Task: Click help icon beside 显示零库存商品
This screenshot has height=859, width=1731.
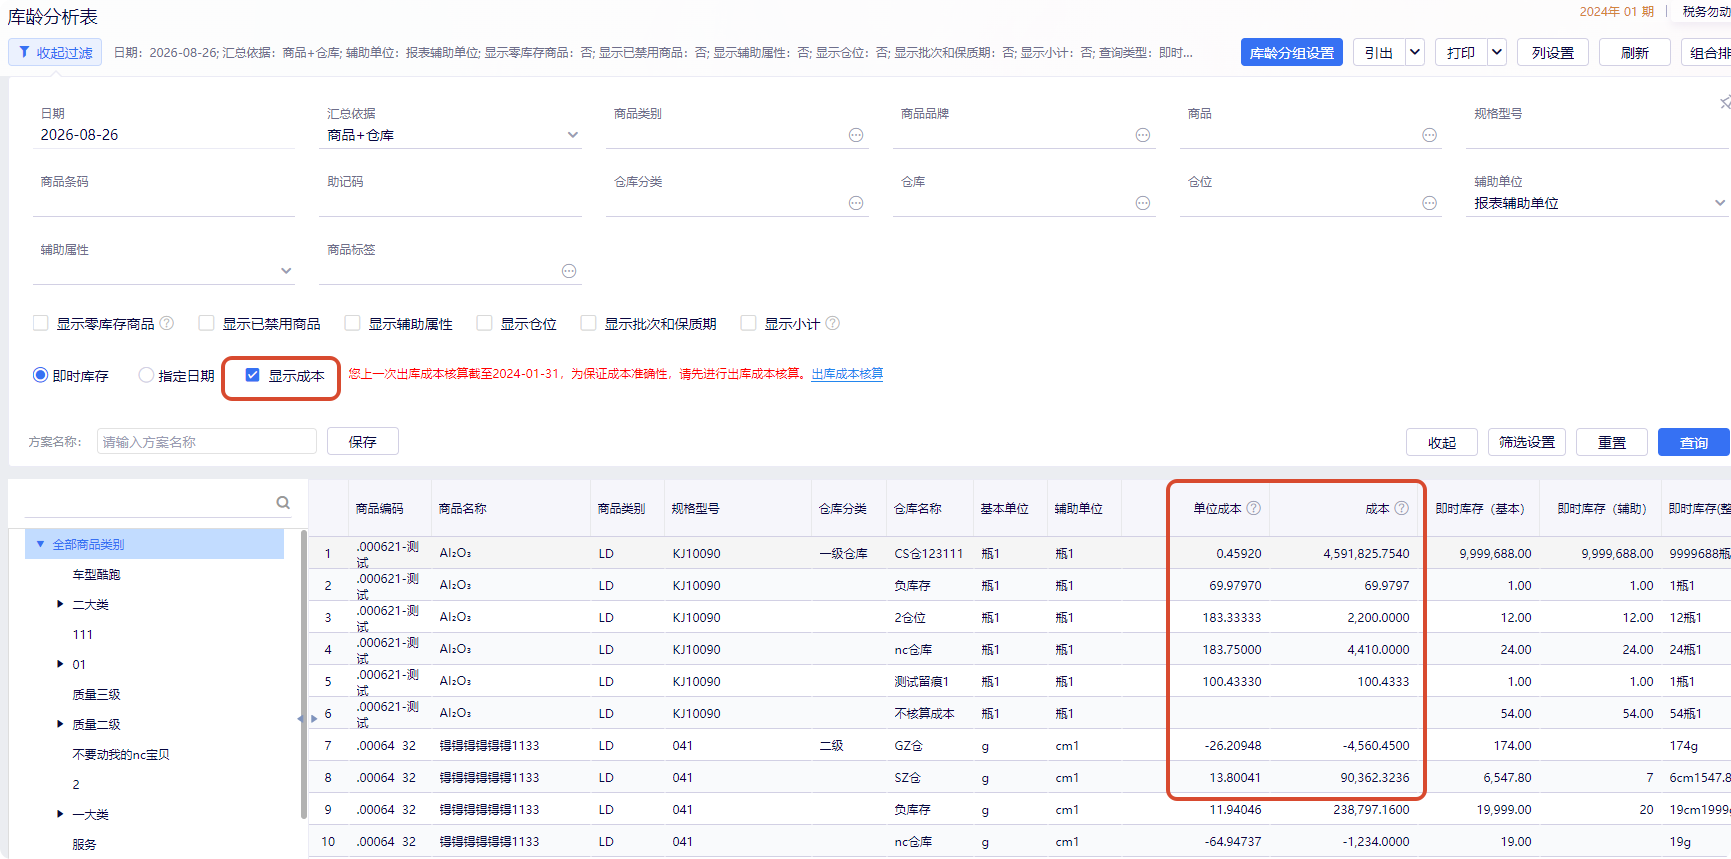Action: (x=167, y=323)
